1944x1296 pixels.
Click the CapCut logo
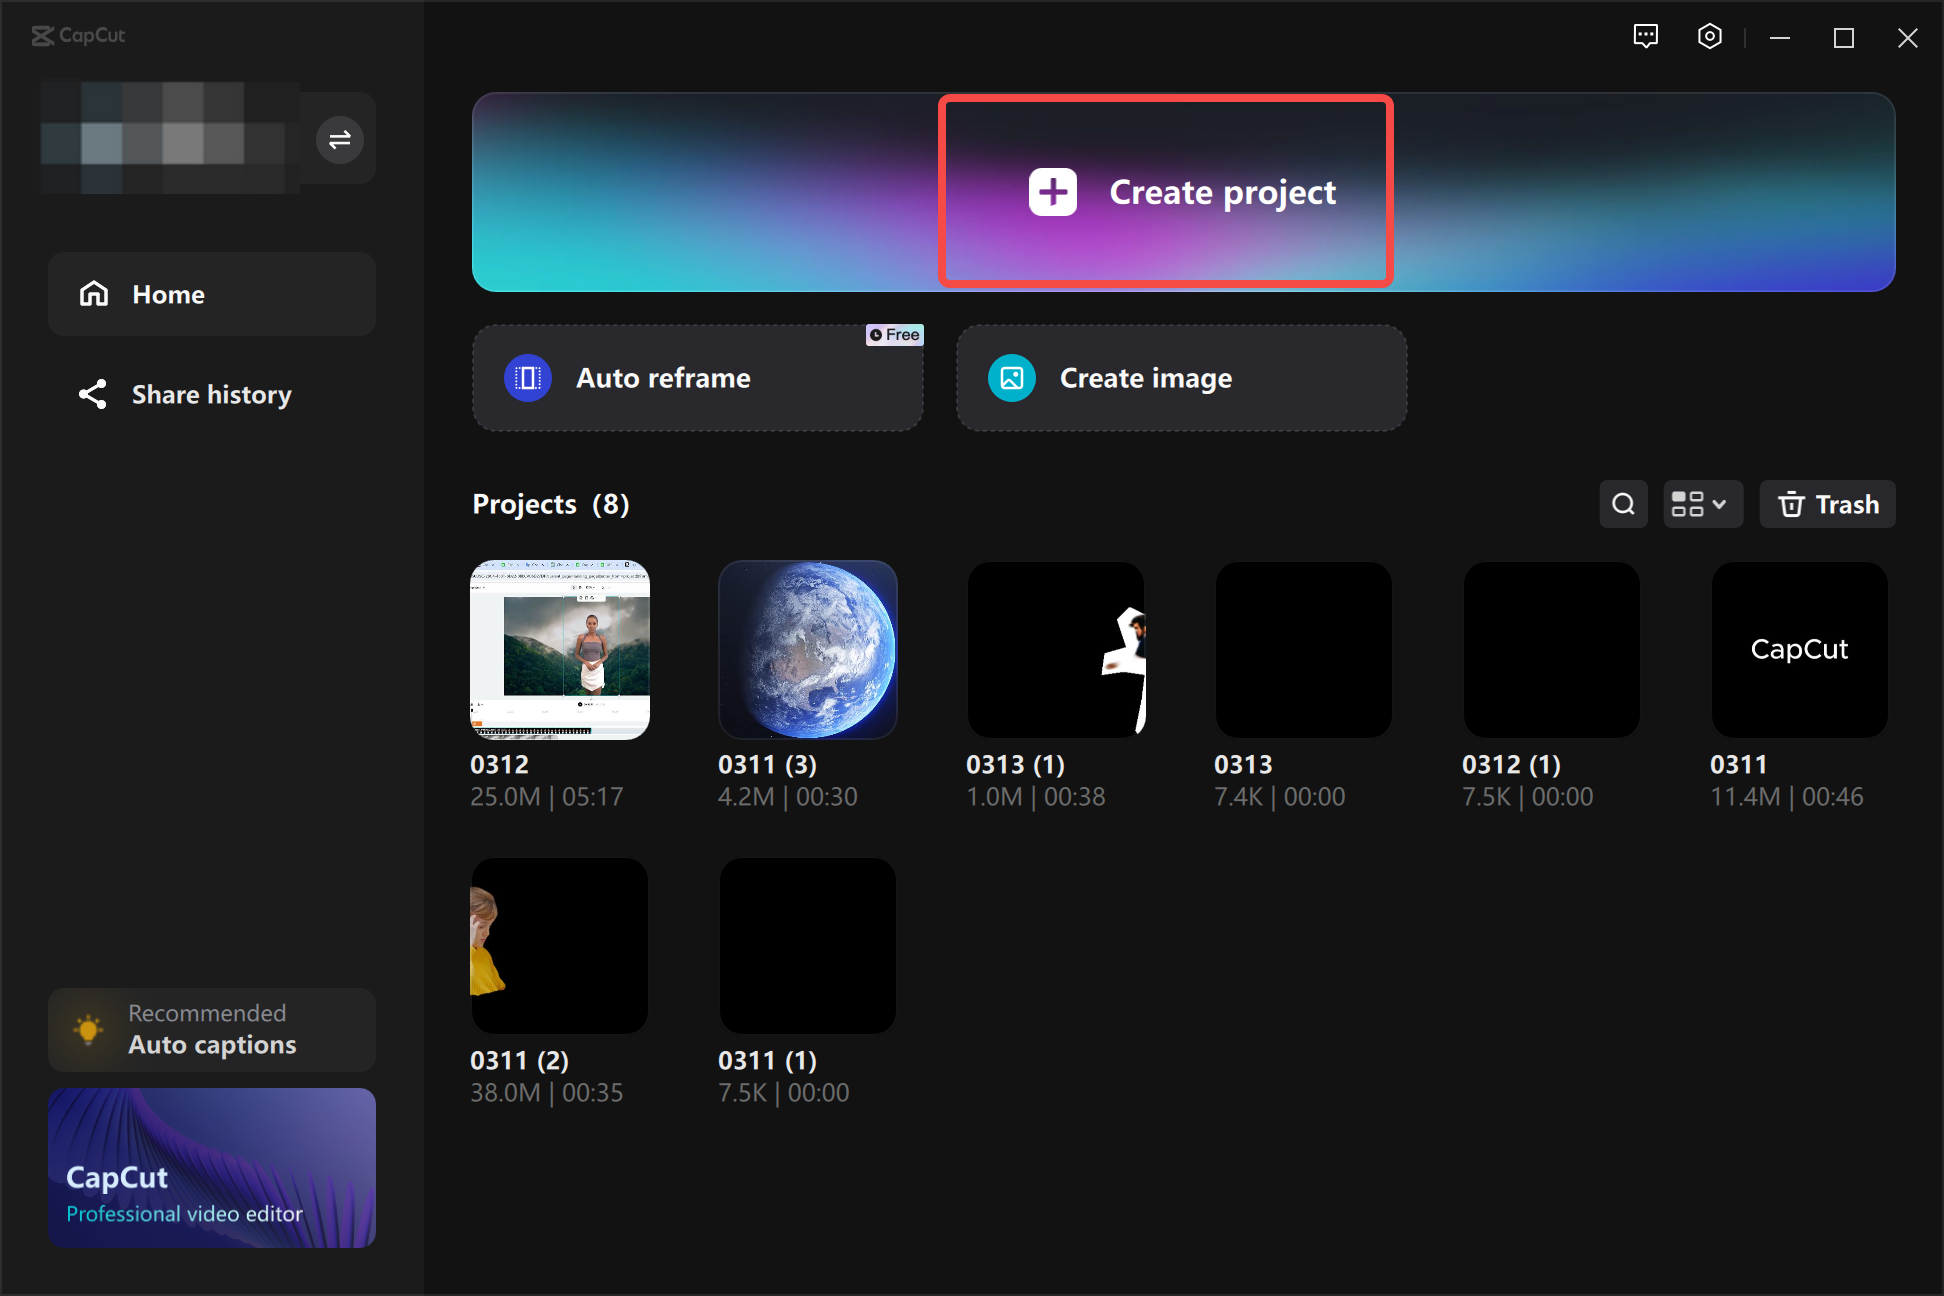[78, 36]
